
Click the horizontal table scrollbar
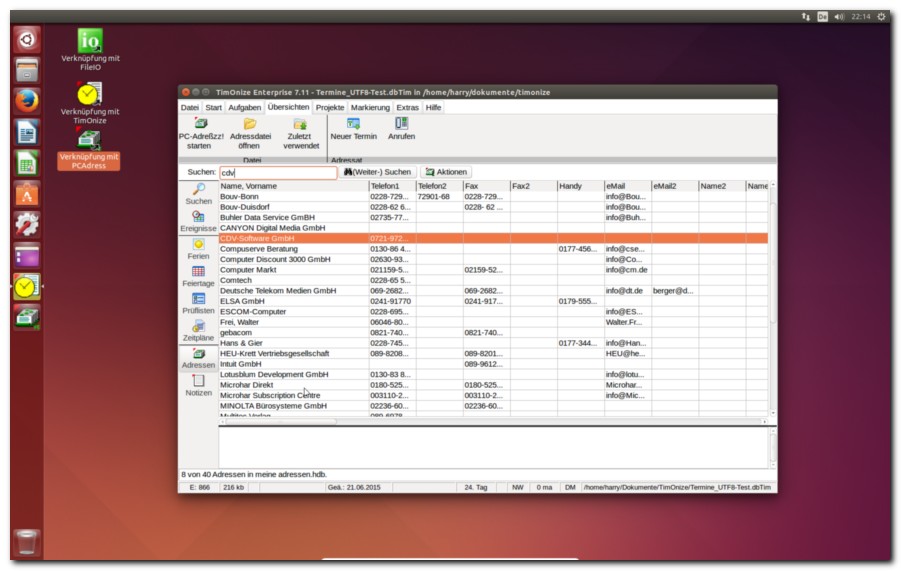[493, 422]
